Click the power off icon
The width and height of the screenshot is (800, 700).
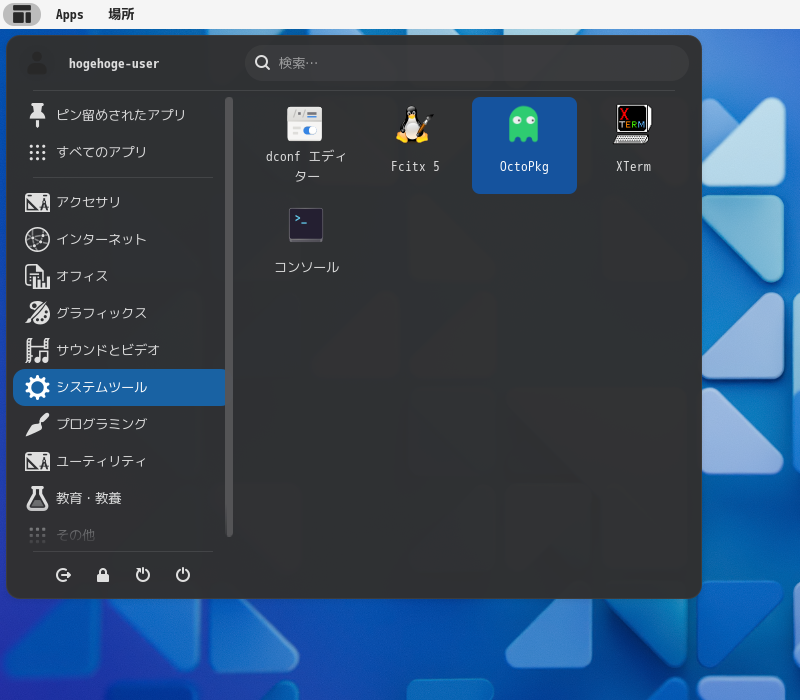pyautogui.click(x=183, y=575)
